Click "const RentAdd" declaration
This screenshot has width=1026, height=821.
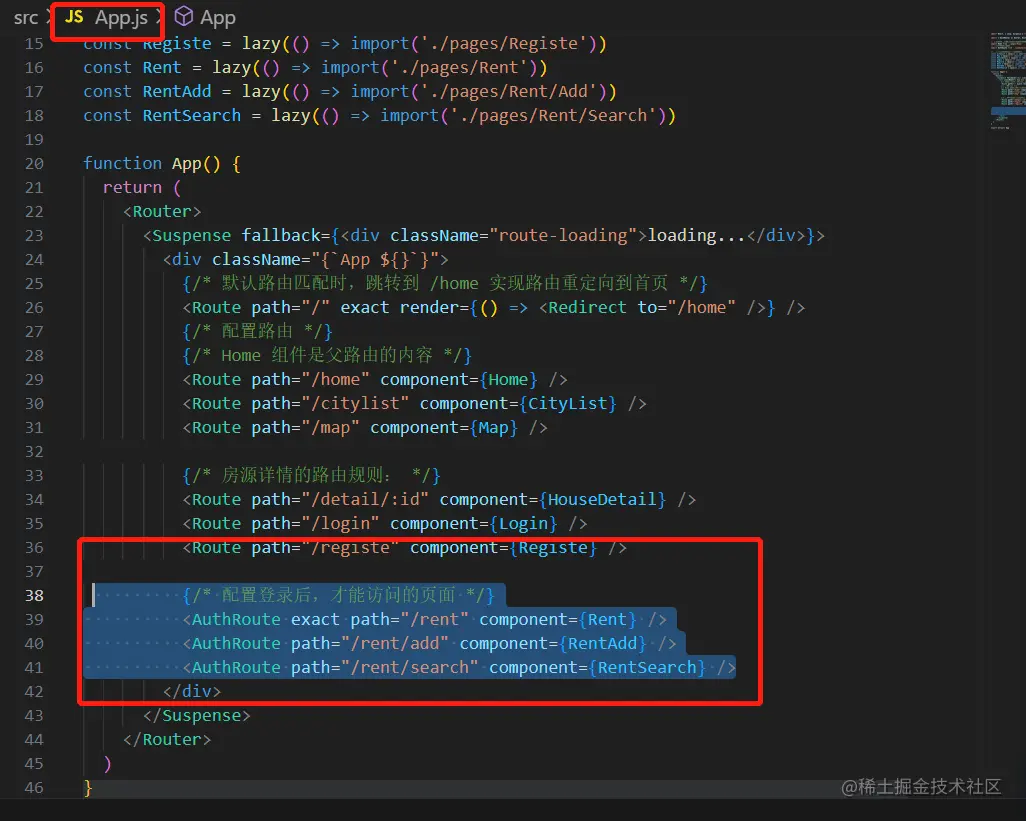147,92
